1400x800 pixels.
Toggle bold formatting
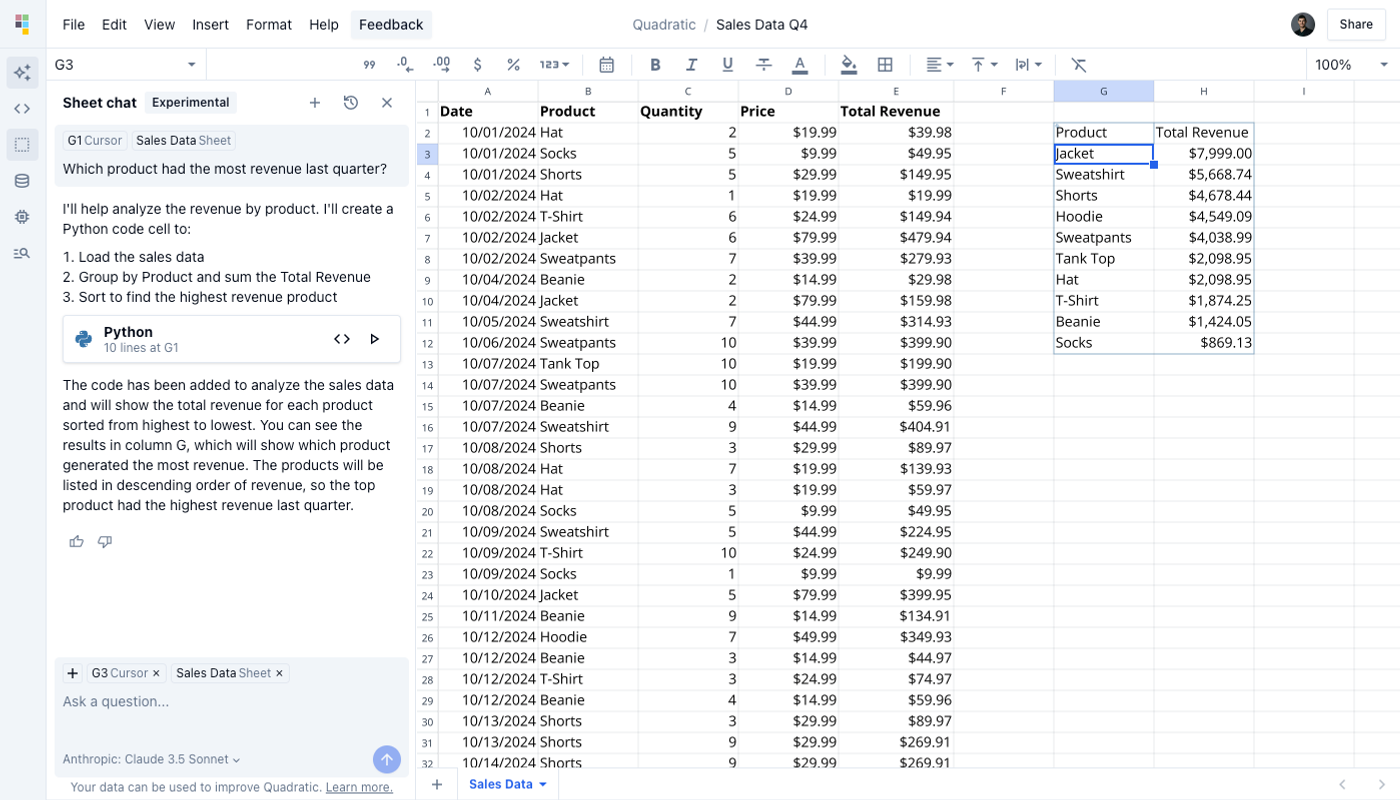click(655, 64)
